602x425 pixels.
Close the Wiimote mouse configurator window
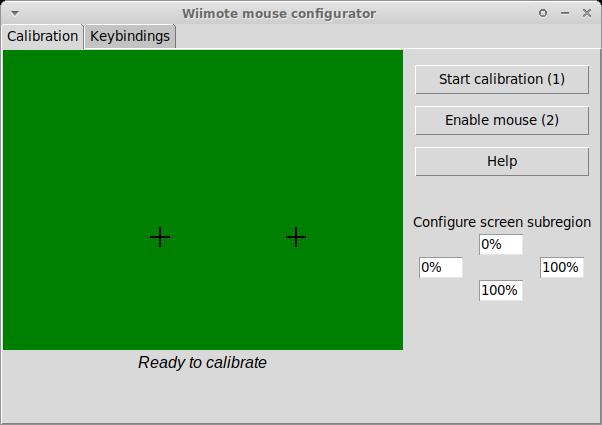point(587,13)
